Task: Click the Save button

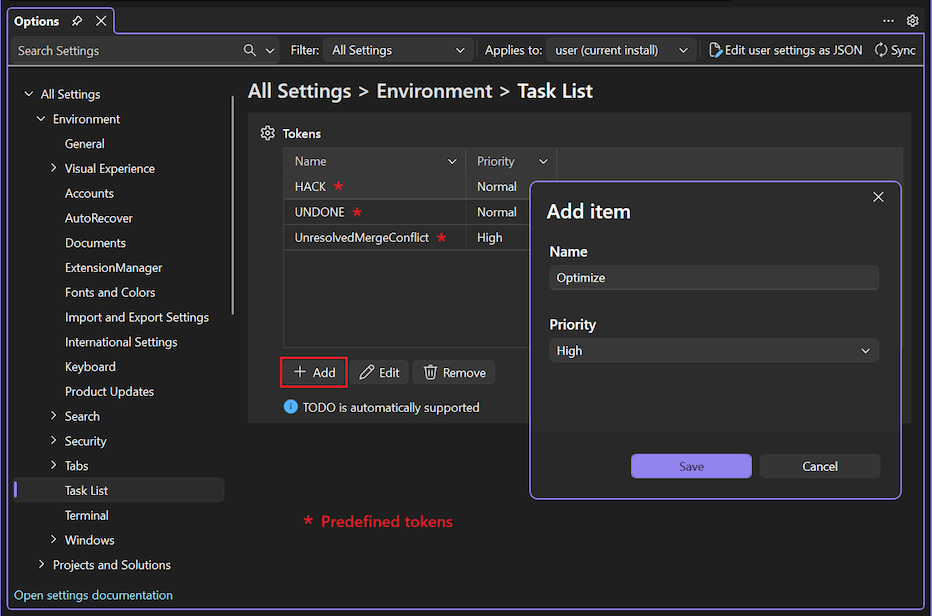Action: click(x=691, y=466)
